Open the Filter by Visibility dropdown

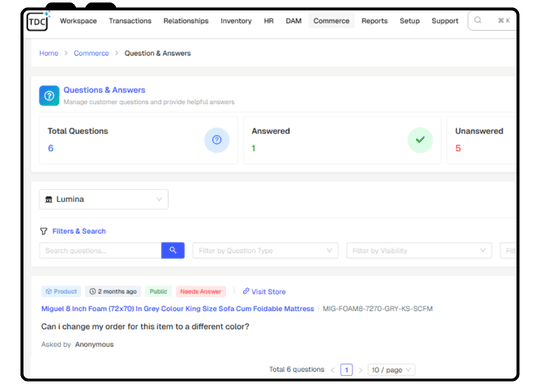[x=419, y=251]
